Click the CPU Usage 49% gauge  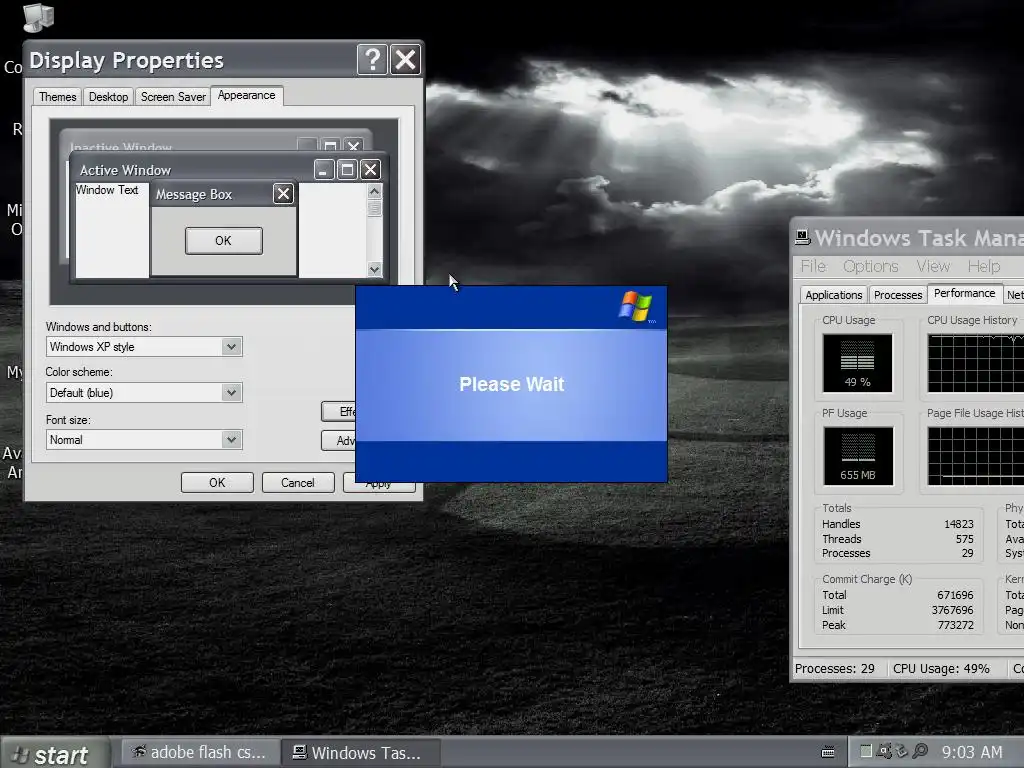[x=857, y=363]
